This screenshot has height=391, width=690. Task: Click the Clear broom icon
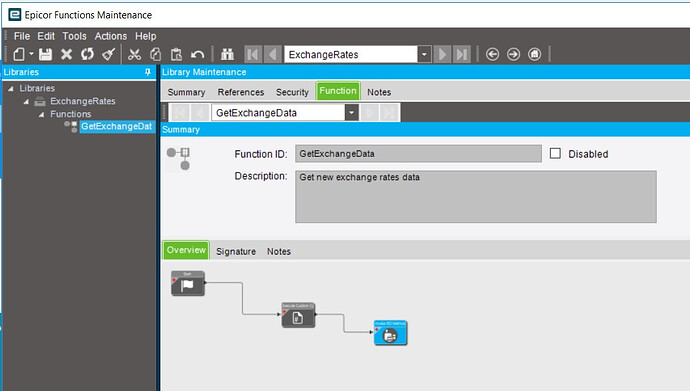(x=108, y=55)
